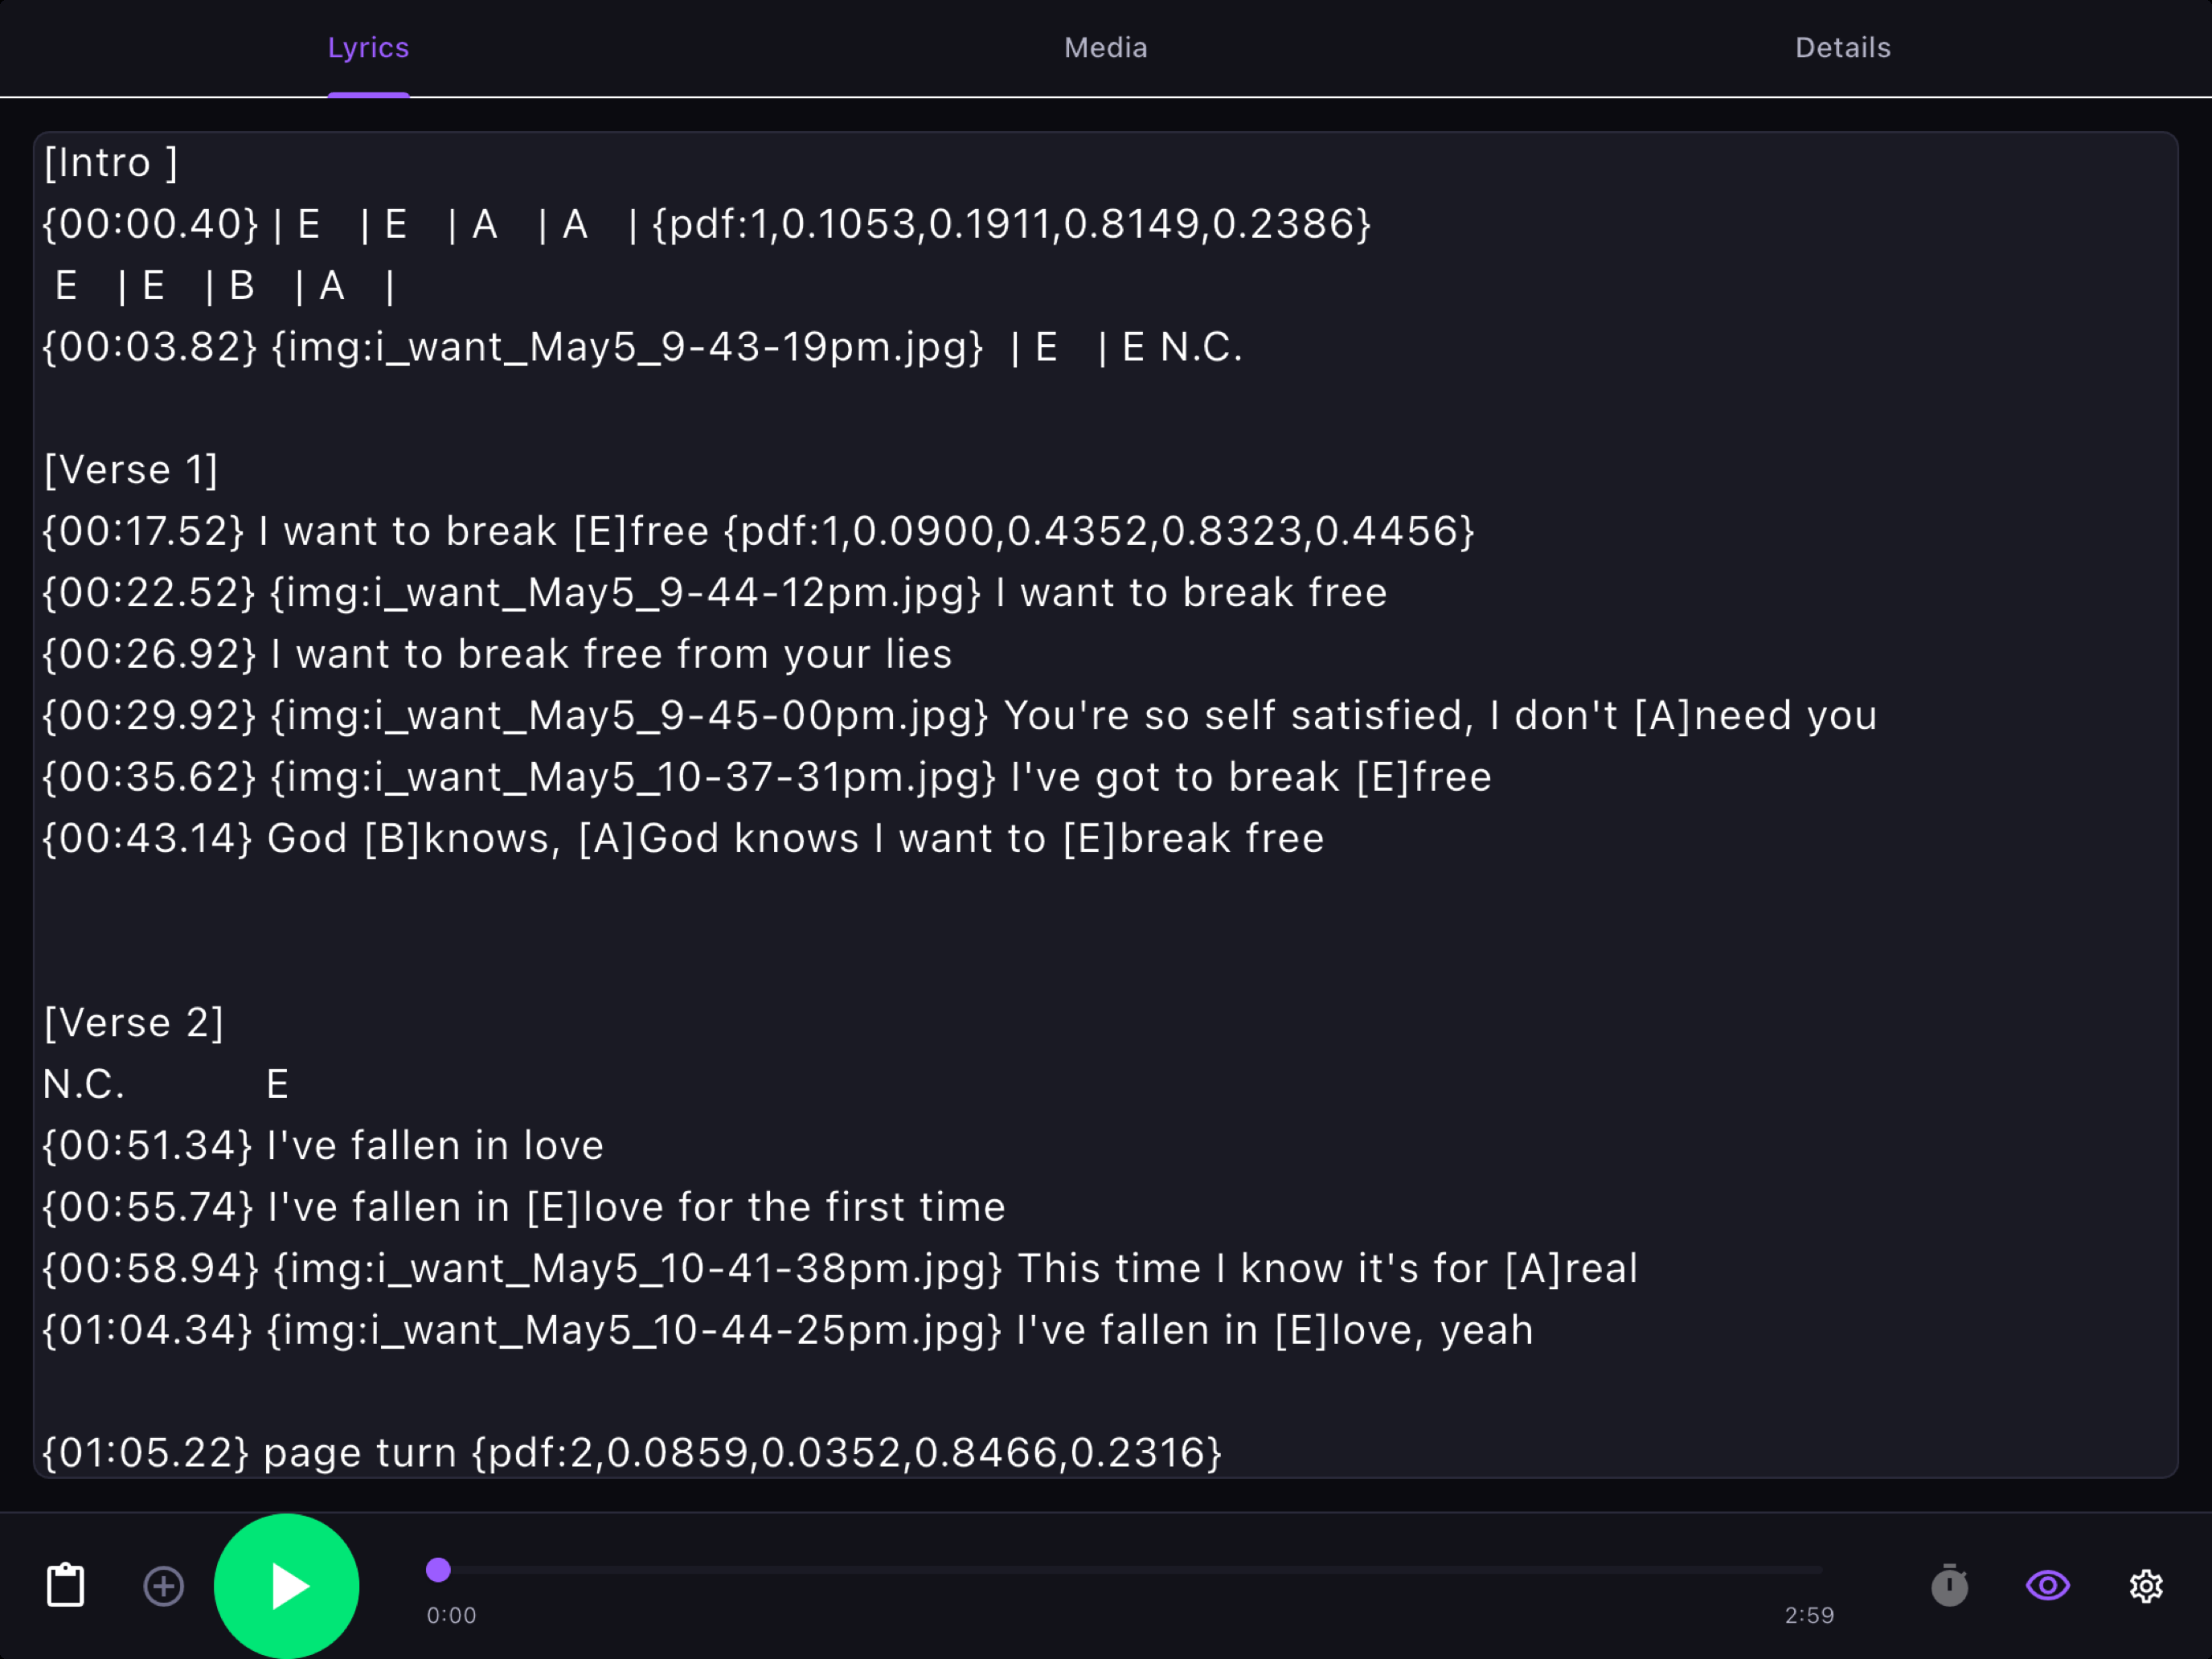Screen dimensions: 2212x1659
Task: Click the 0:00 elapsed time label
Action: pyautogui.click(x=452, y=1615)
